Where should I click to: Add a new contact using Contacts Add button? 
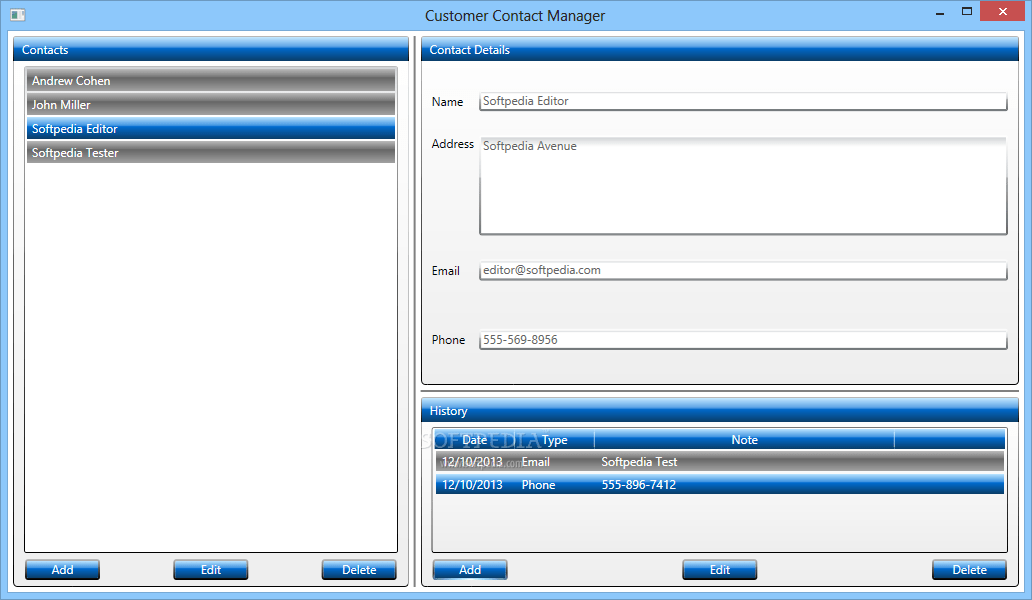click(63, 570)
